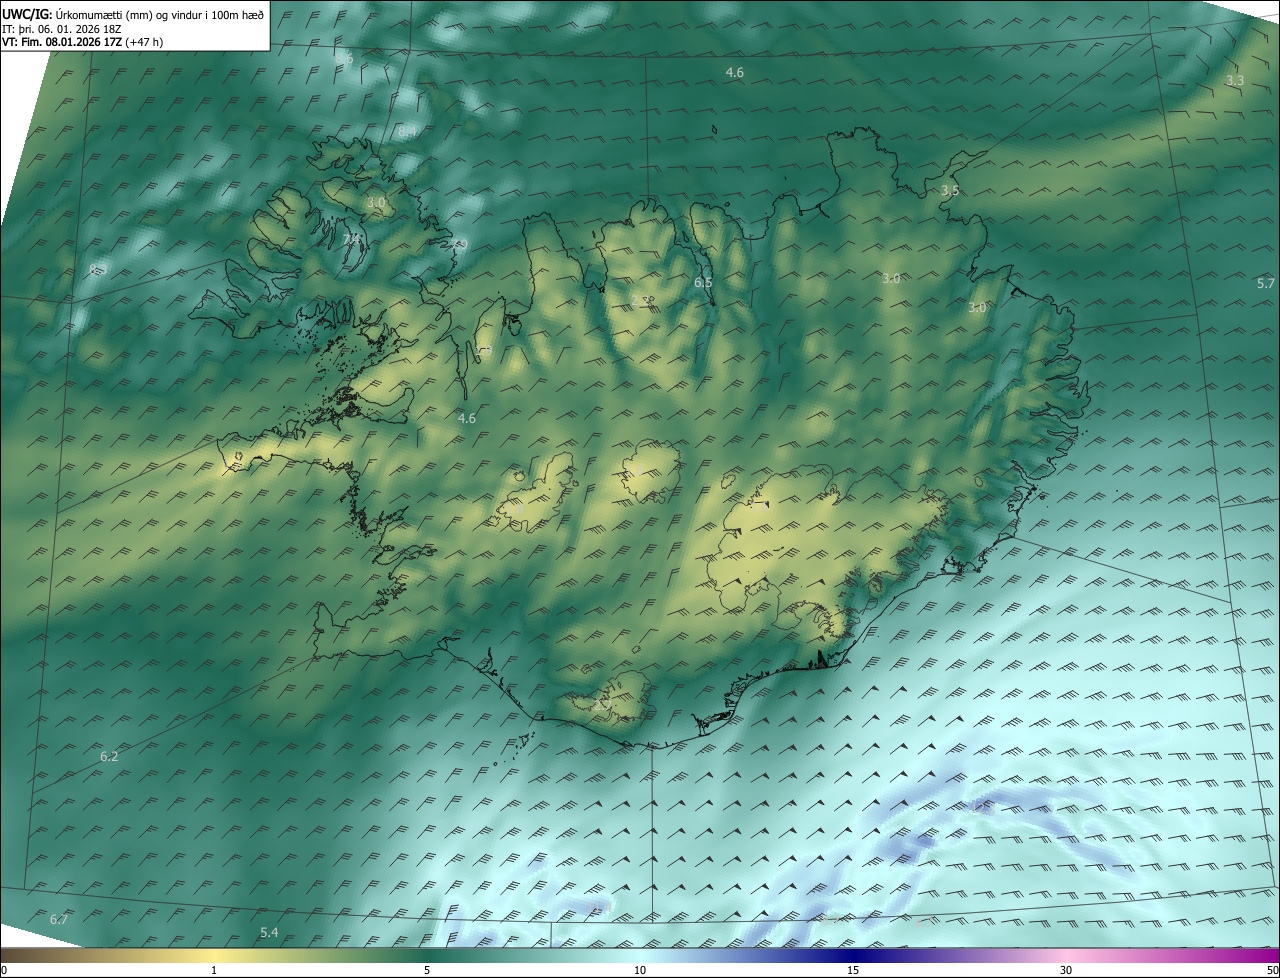Image resolution: width=1280 pixels, height=978 pixels.
Task: Click the 7.4 value label in Westfjords
Action: pos(351,240)
